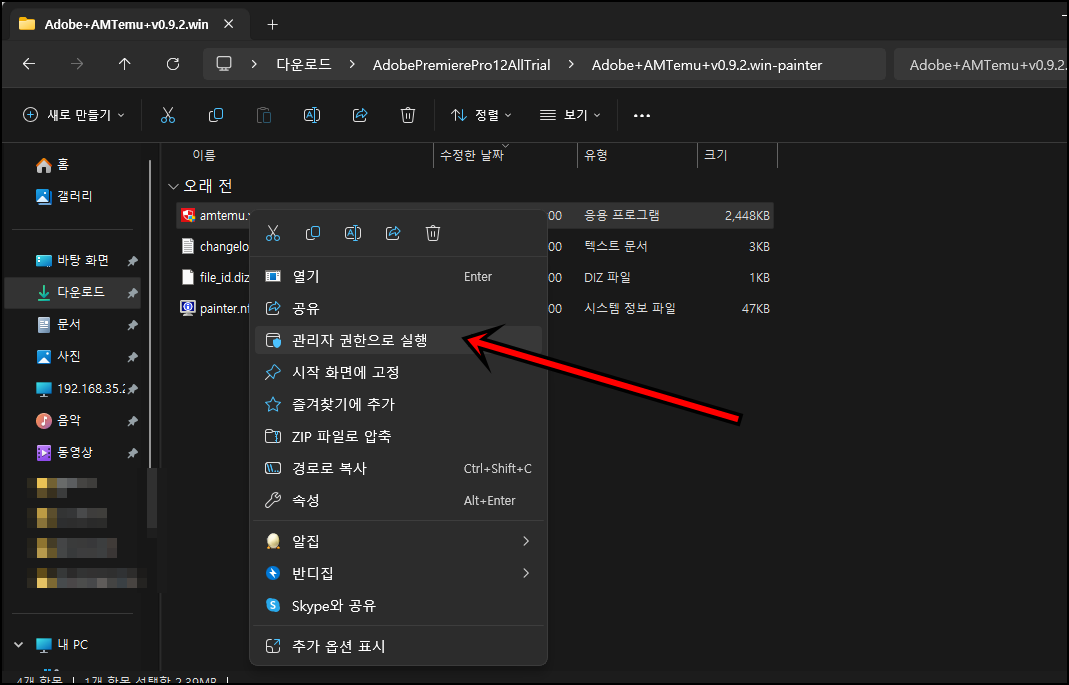The height and width of the screenshot is (685, 1069).
Task: Choose 즐겨찾기에 추가 in context menu
Action: (399, 404)
